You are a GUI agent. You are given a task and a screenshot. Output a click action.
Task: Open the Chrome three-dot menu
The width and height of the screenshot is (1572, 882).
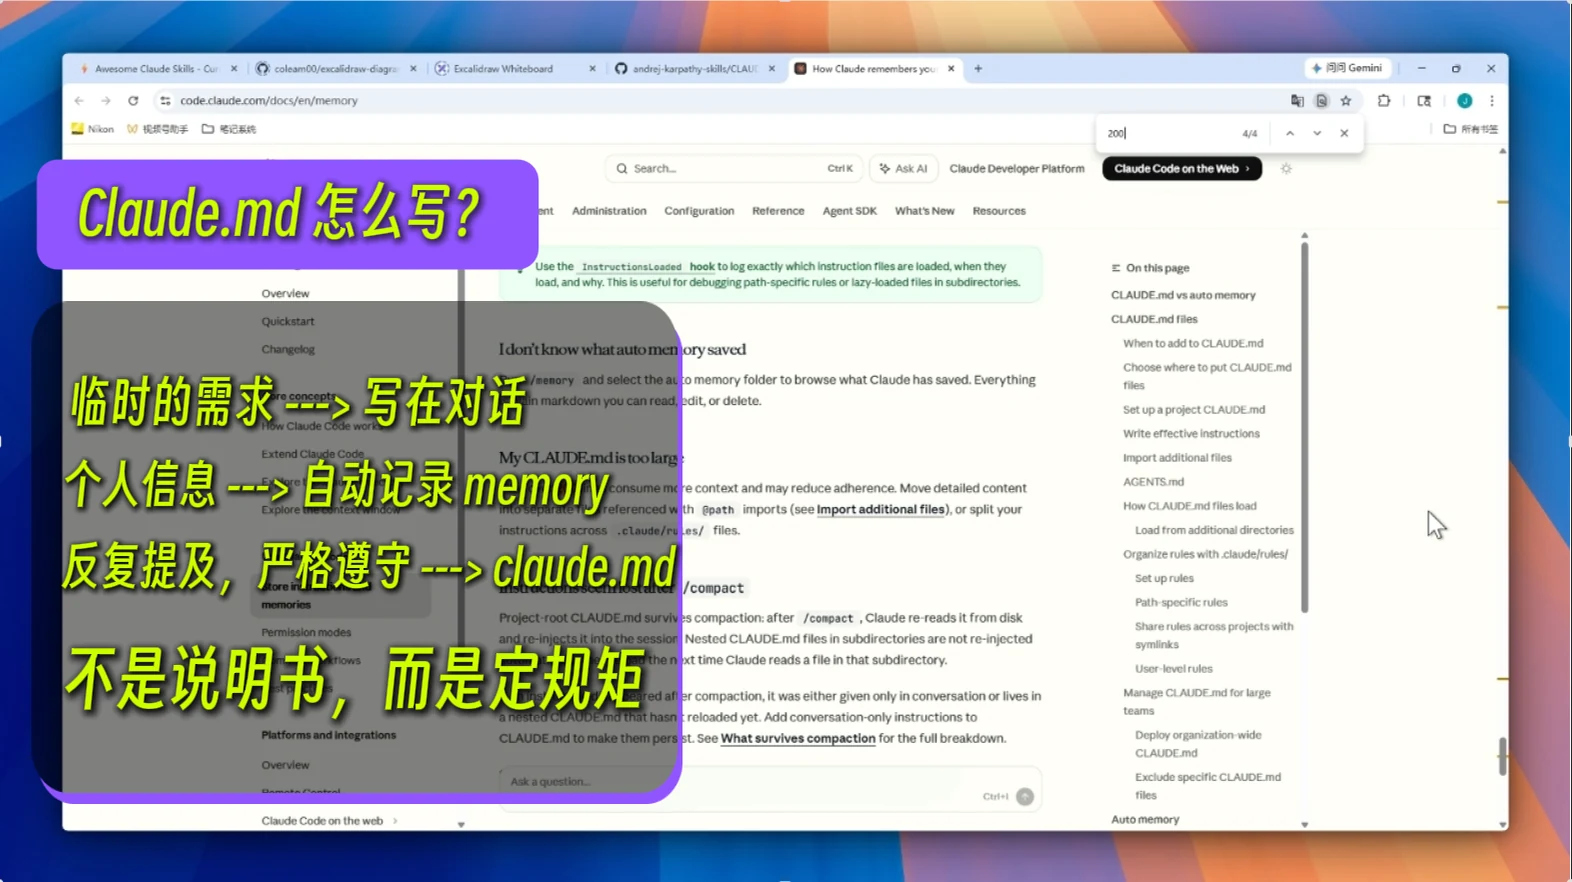(1492, 101)
